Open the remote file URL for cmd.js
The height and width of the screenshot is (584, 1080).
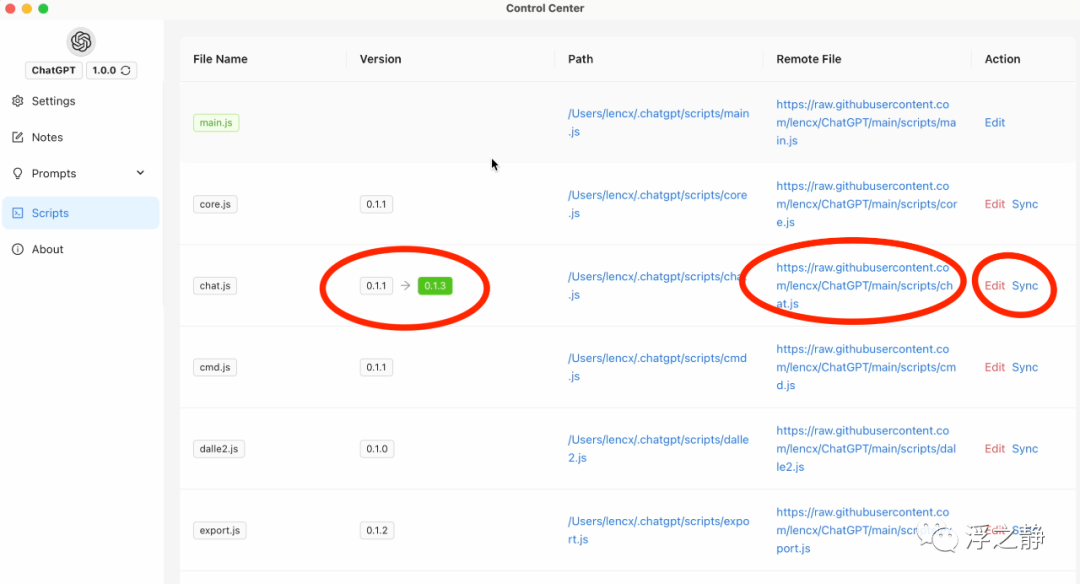866,367
